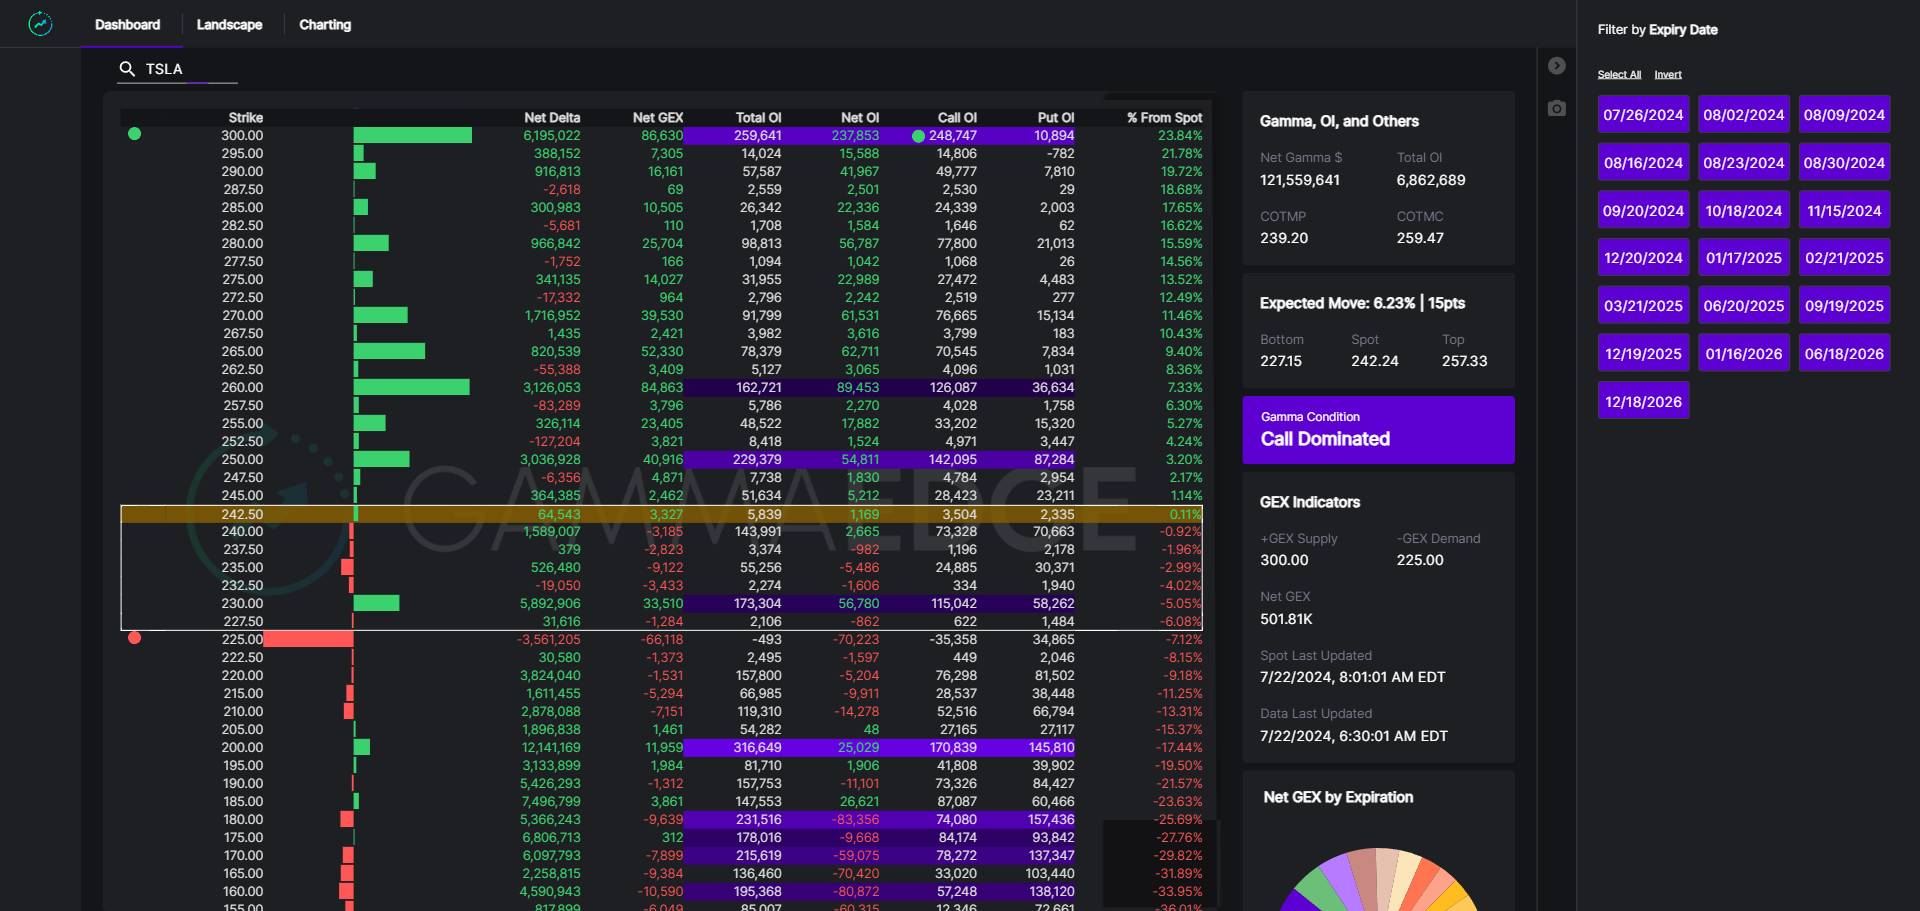Select the 02/21/2025 expiry button
Screen dimensions: 1920x911
1844,258
